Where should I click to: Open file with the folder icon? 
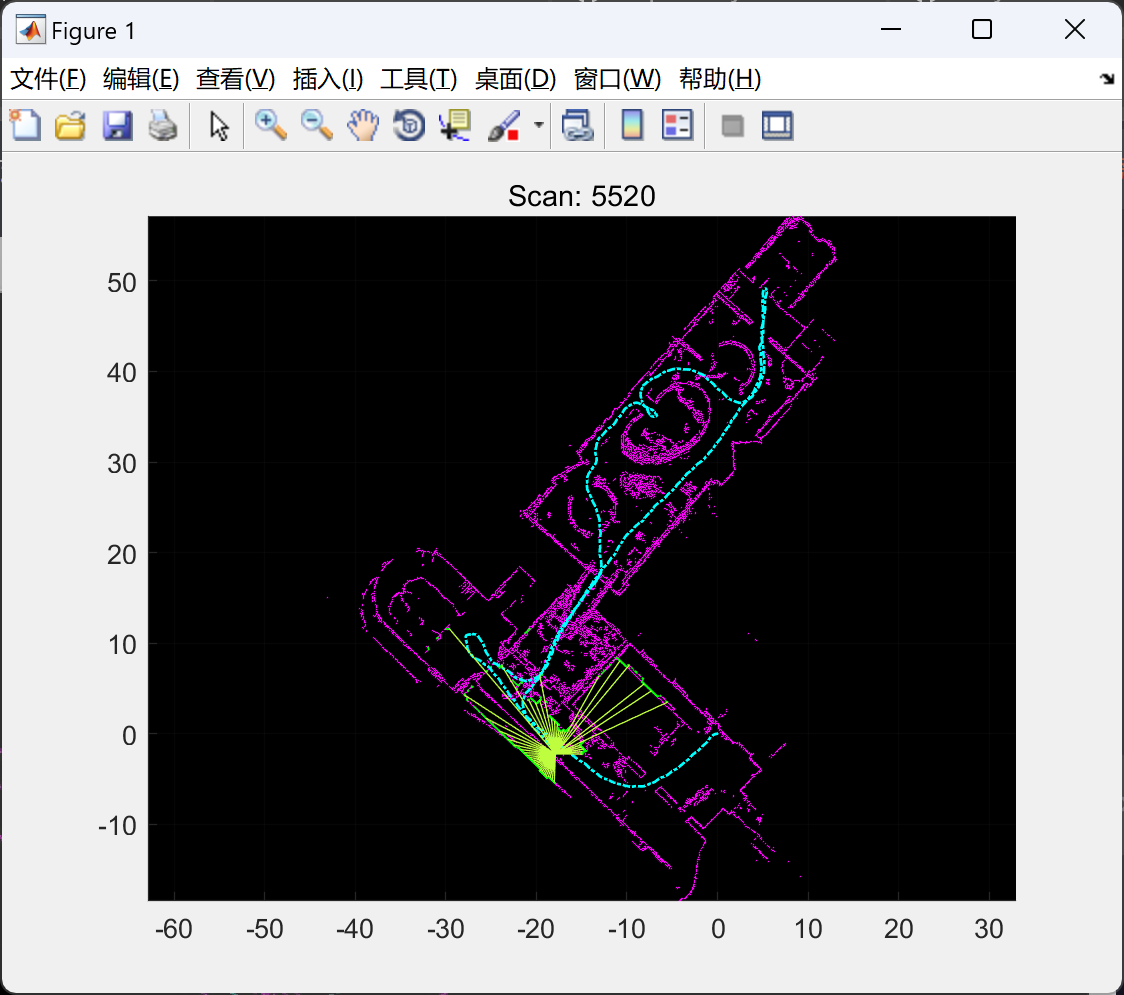(x=70, y=125)
